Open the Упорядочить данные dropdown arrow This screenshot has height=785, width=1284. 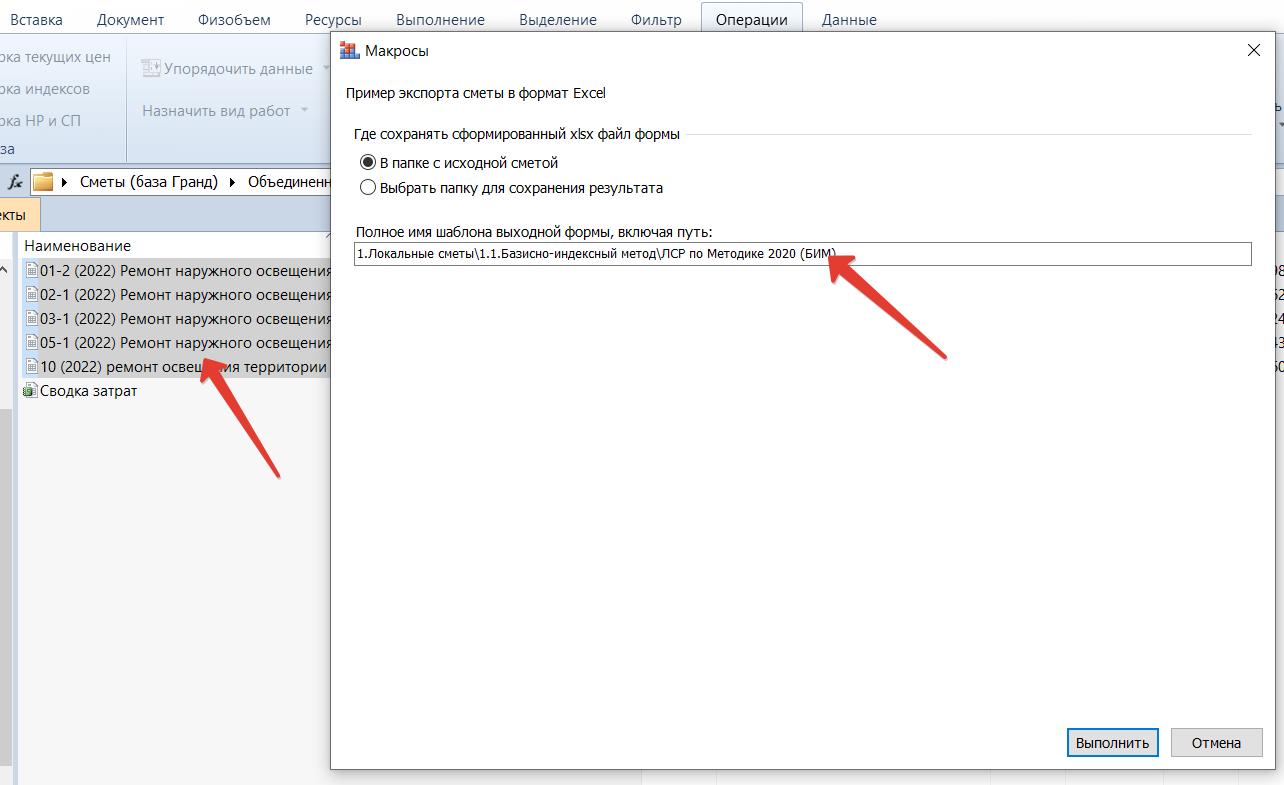click(x=325, y=69)
